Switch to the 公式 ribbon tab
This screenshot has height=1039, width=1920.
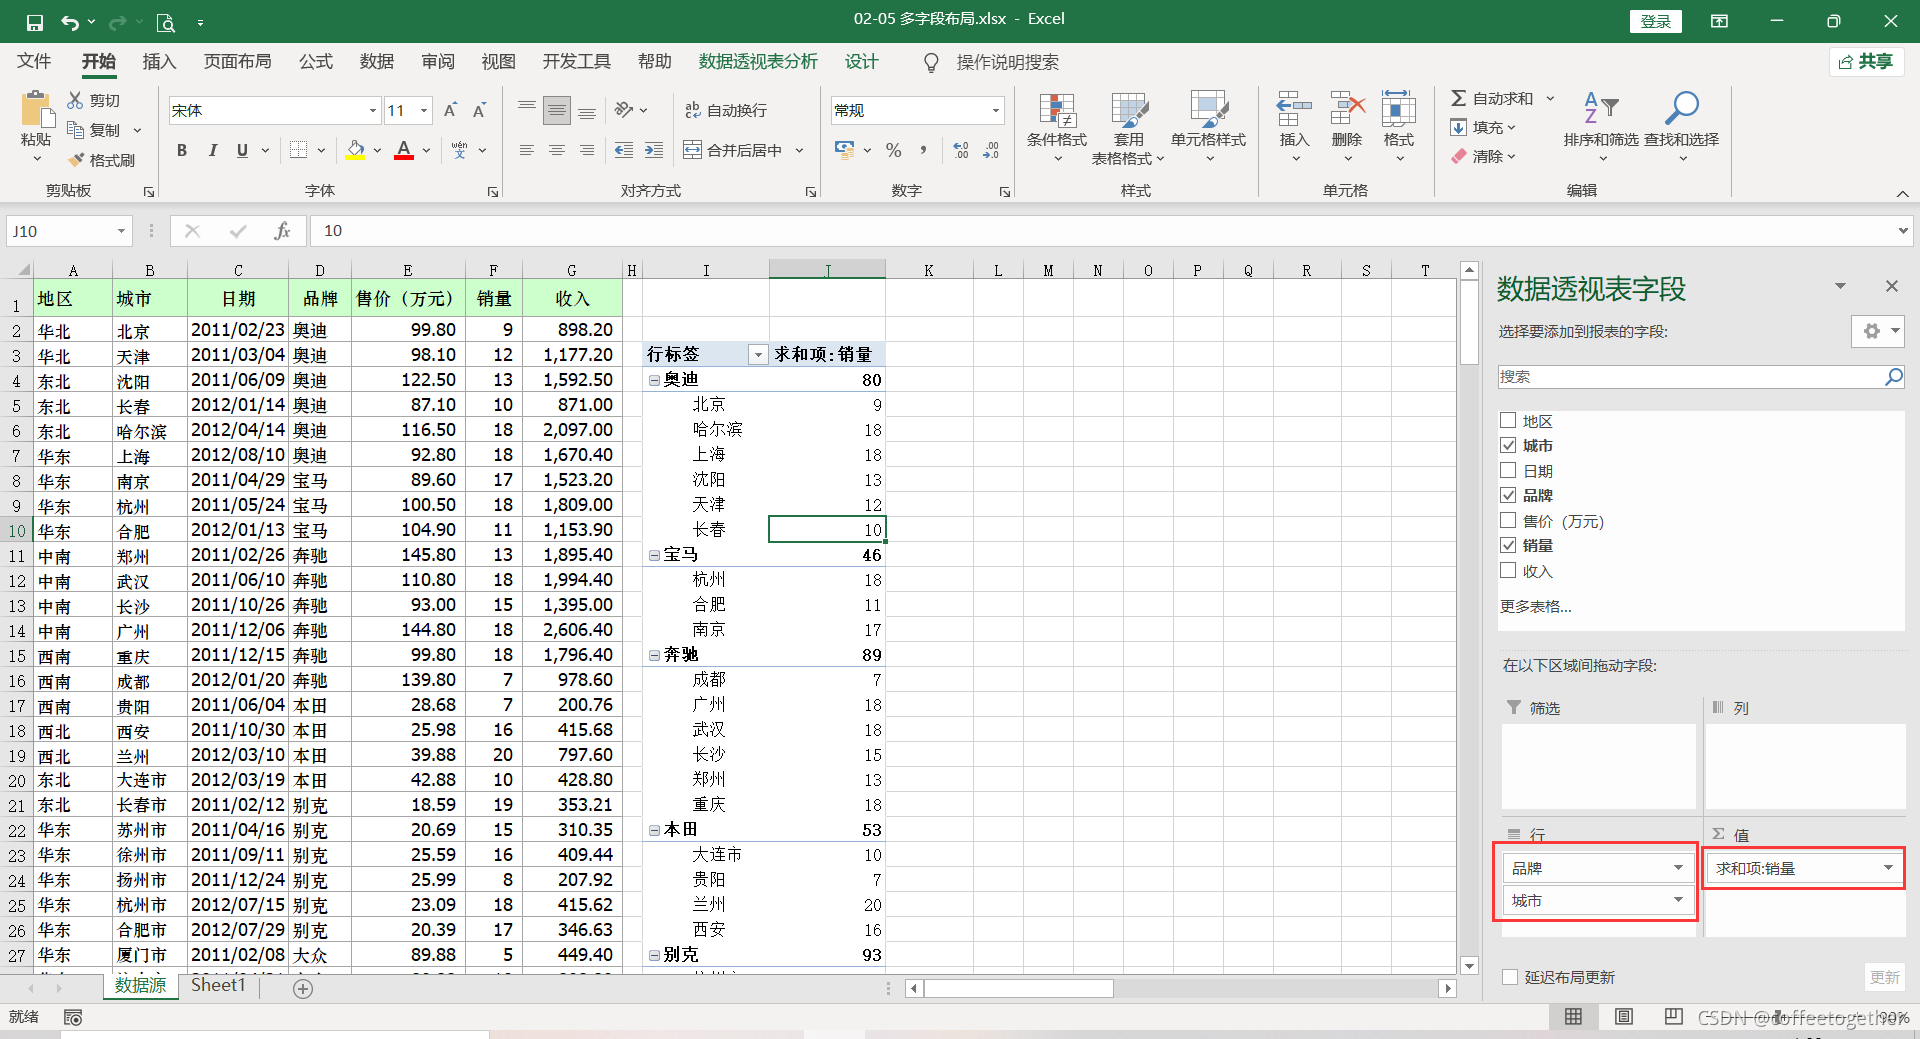click(x=315, y=62)
